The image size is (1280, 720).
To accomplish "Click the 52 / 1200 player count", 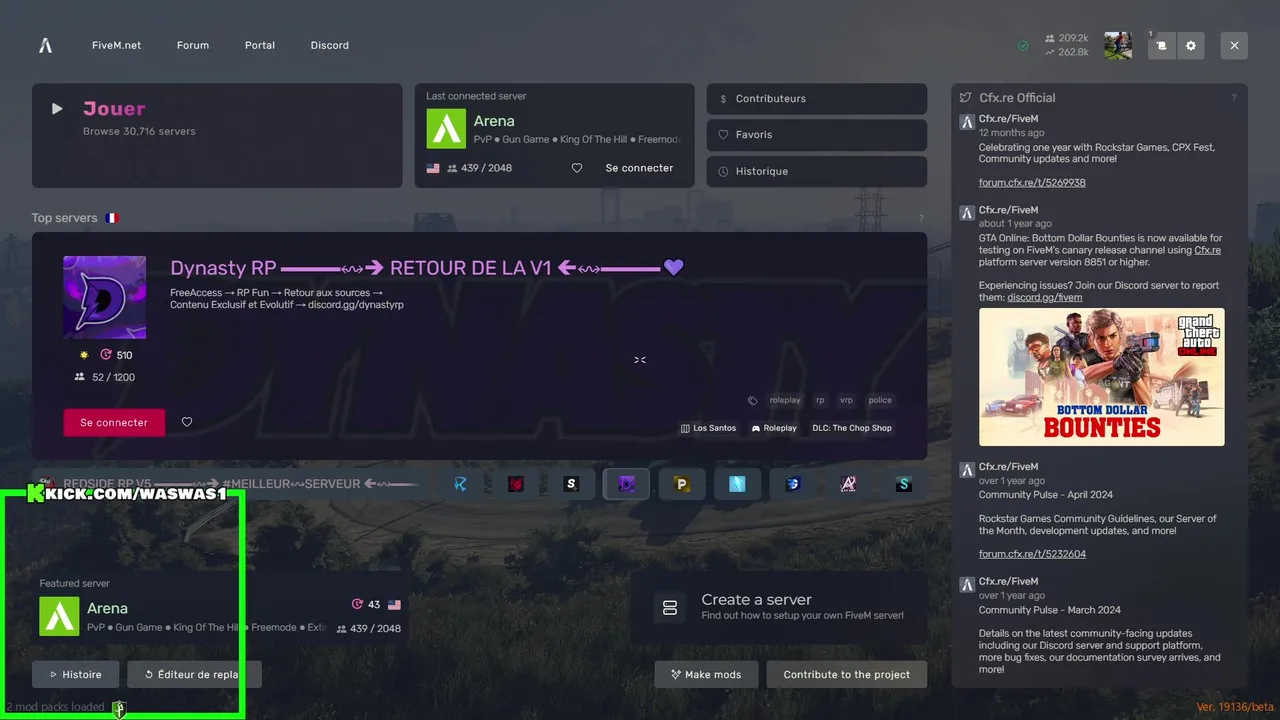I will [x=104, y=377].
